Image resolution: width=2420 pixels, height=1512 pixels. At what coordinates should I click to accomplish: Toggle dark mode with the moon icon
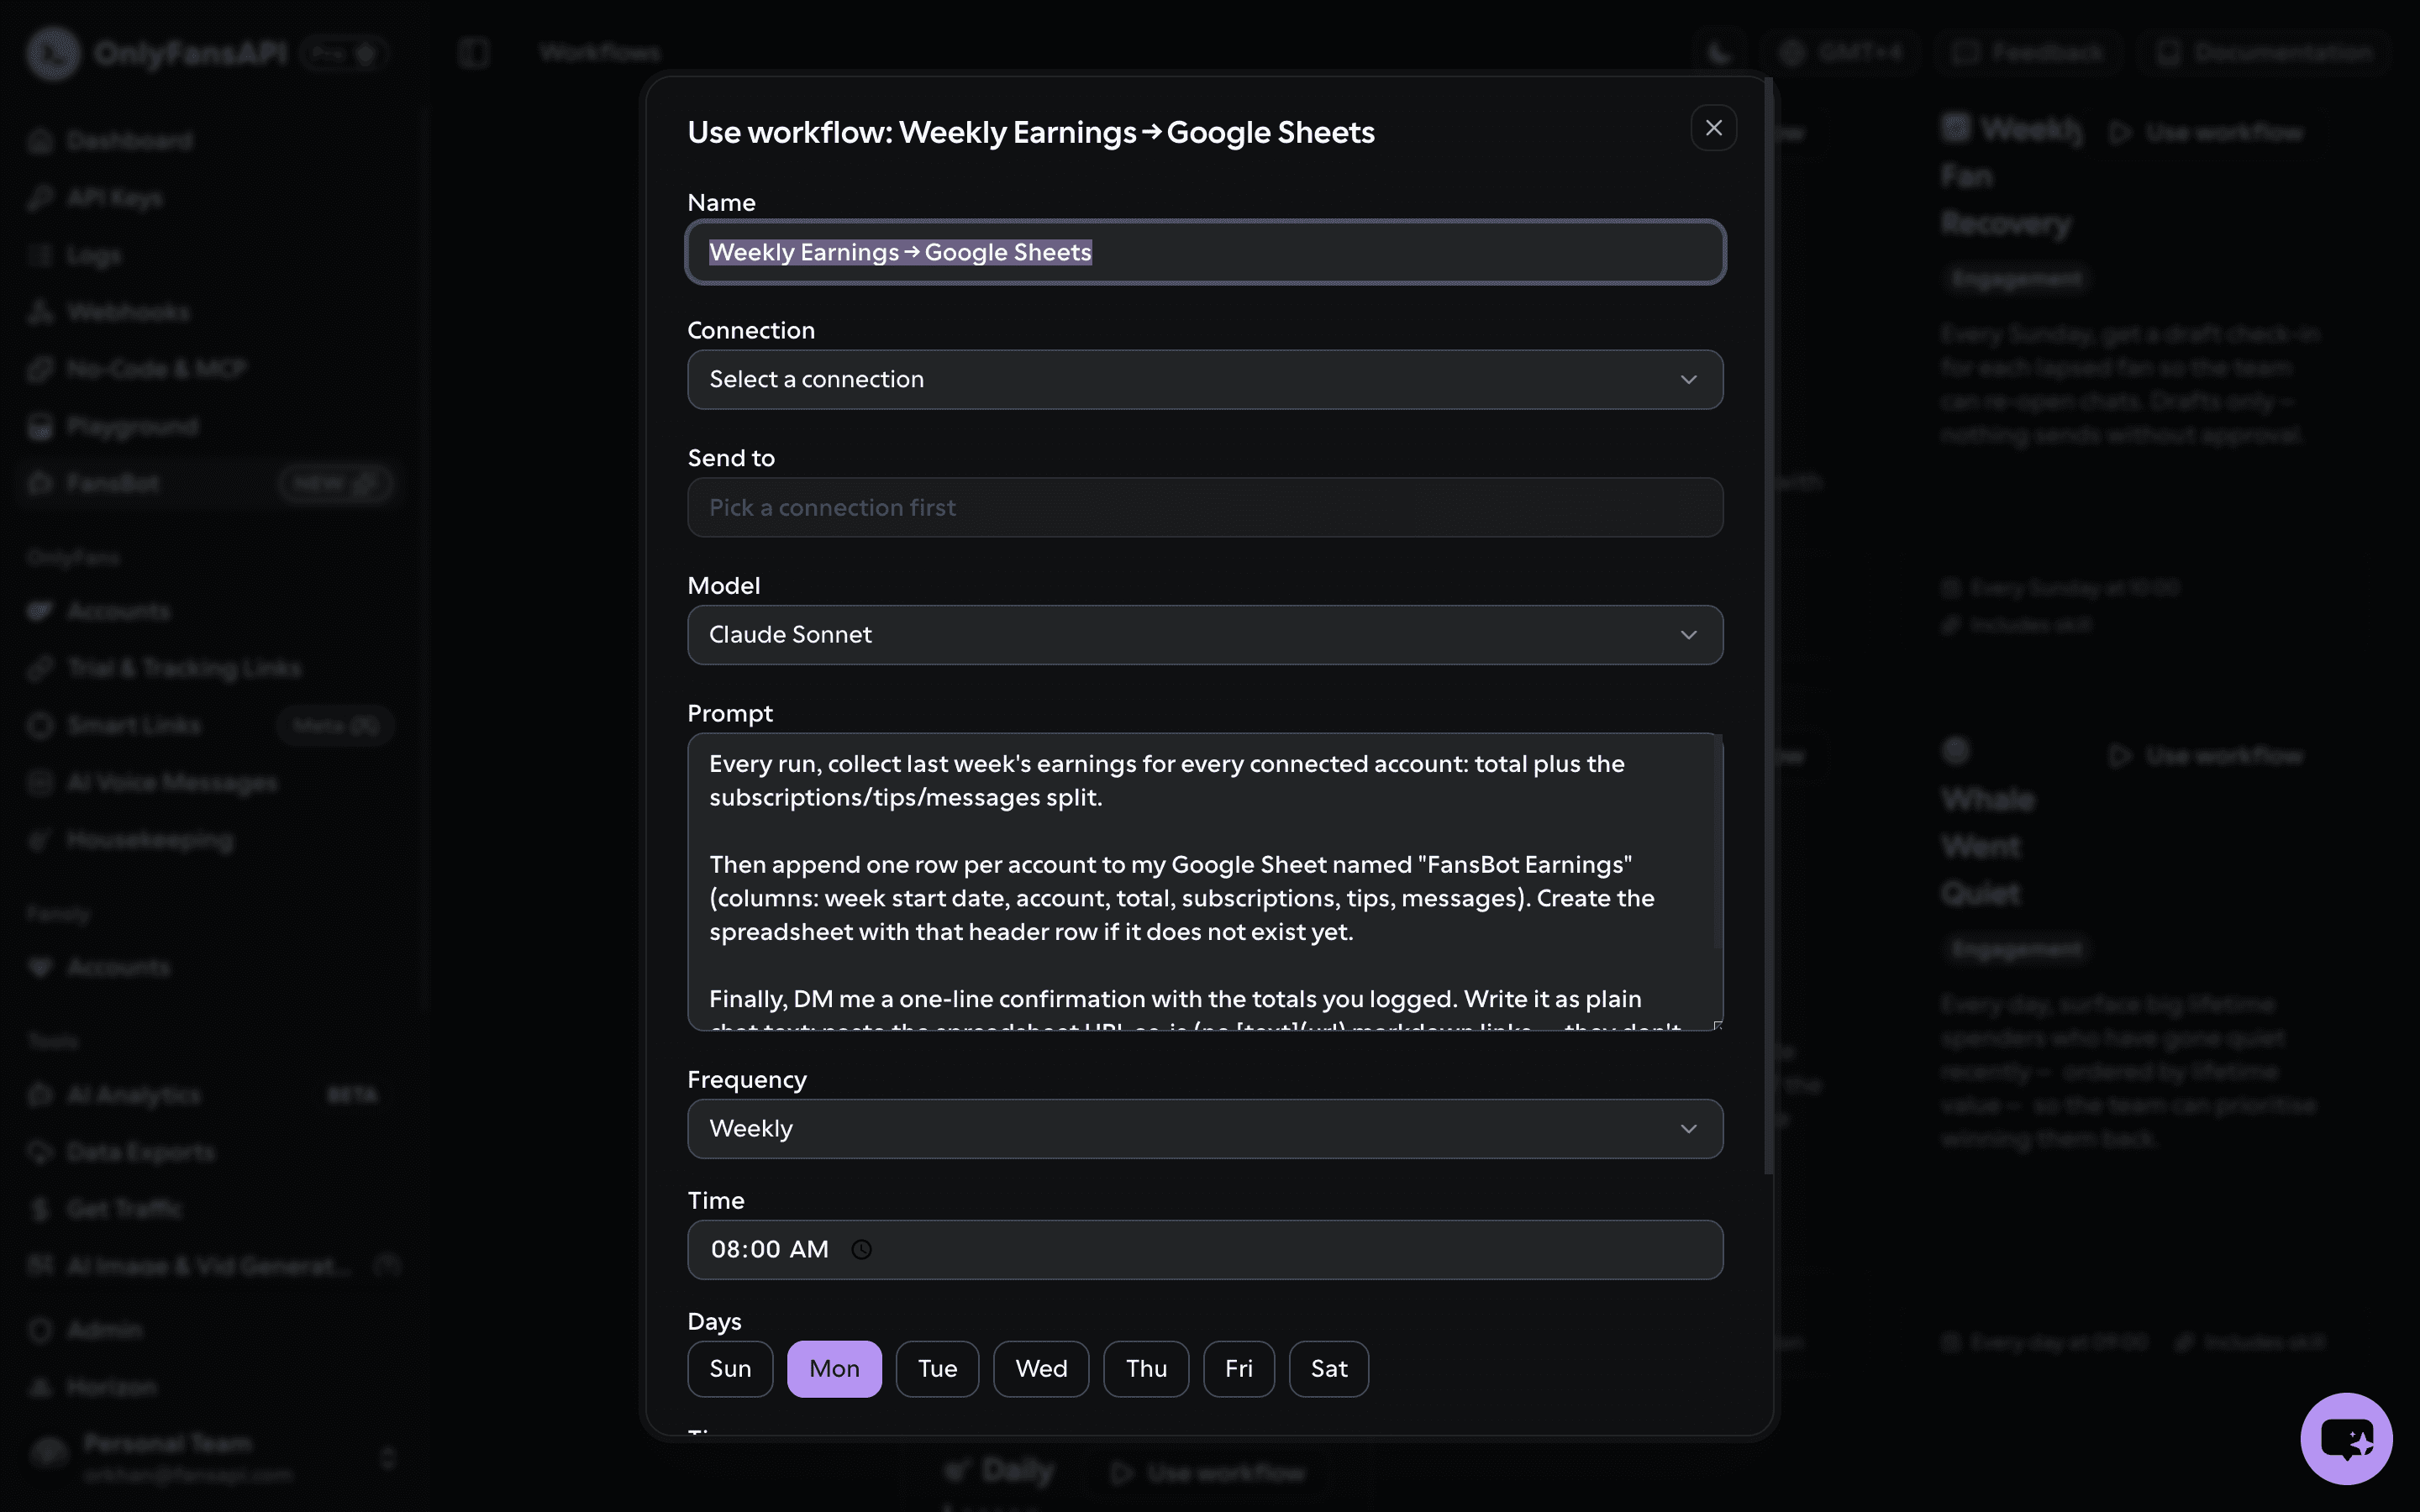tap(1719, 52)
